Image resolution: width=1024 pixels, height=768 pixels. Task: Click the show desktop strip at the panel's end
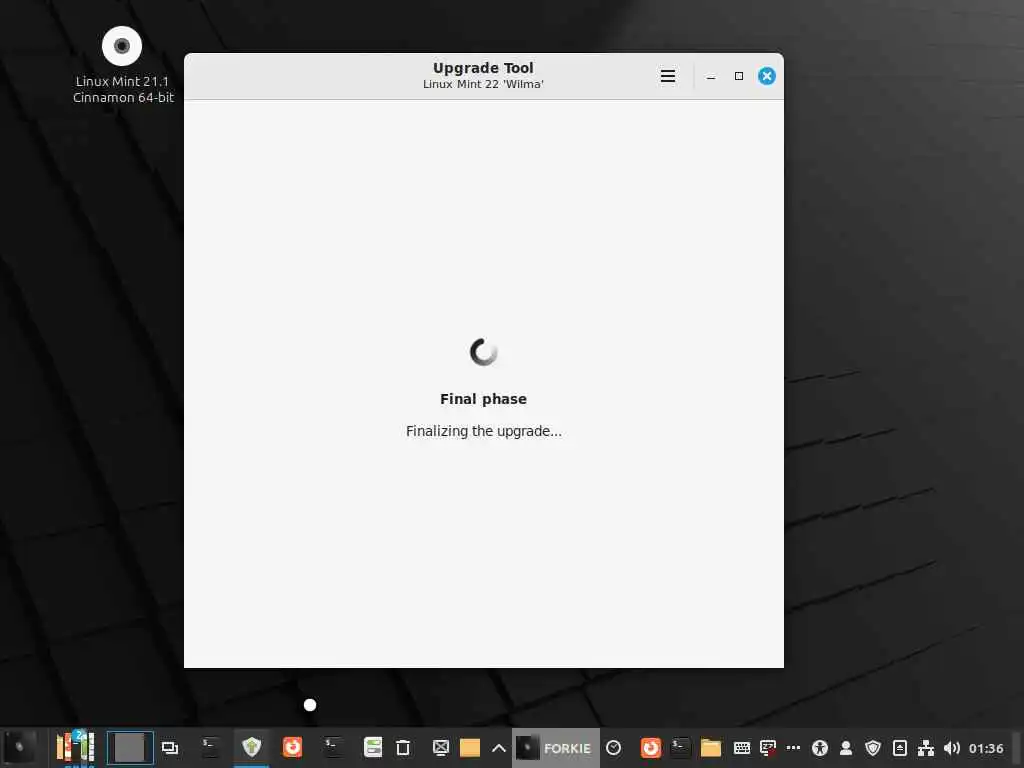1018,748
